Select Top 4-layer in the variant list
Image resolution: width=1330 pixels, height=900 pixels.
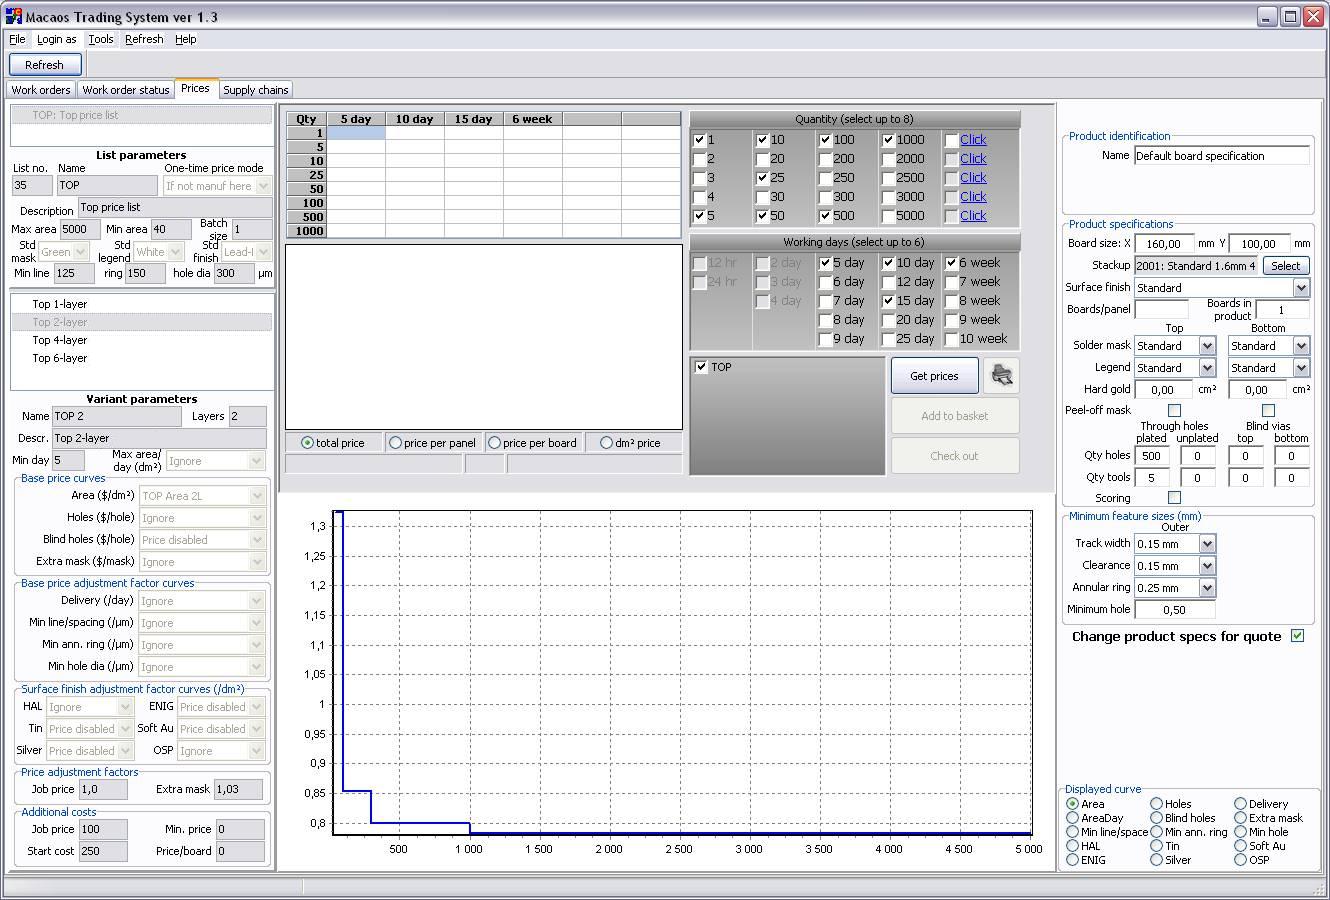59,340
